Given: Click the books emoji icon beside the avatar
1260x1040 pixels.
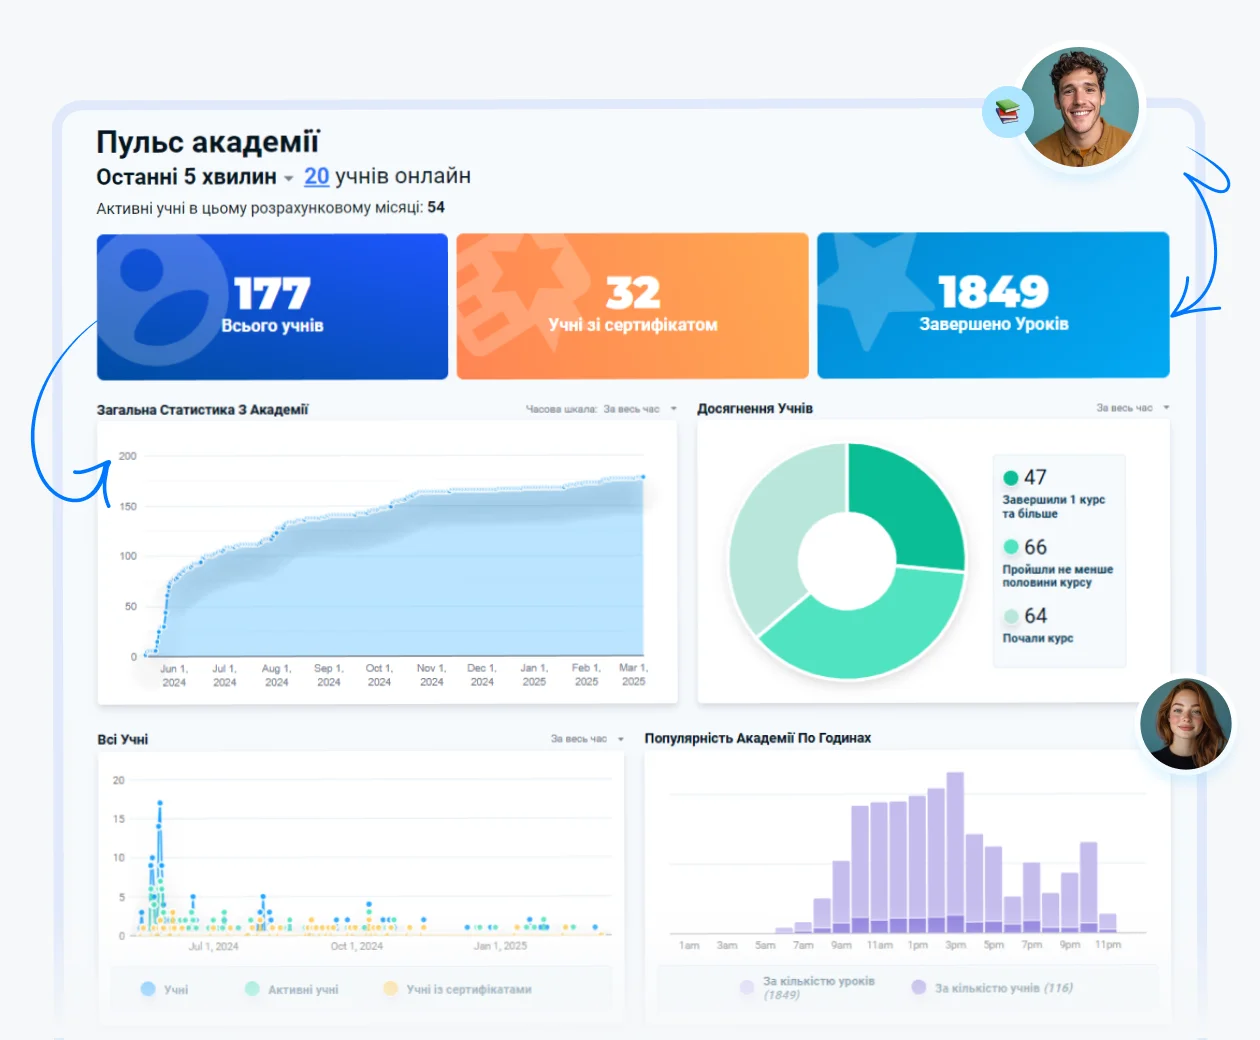Looking at the screenshot, I should tap(1007, 112).
